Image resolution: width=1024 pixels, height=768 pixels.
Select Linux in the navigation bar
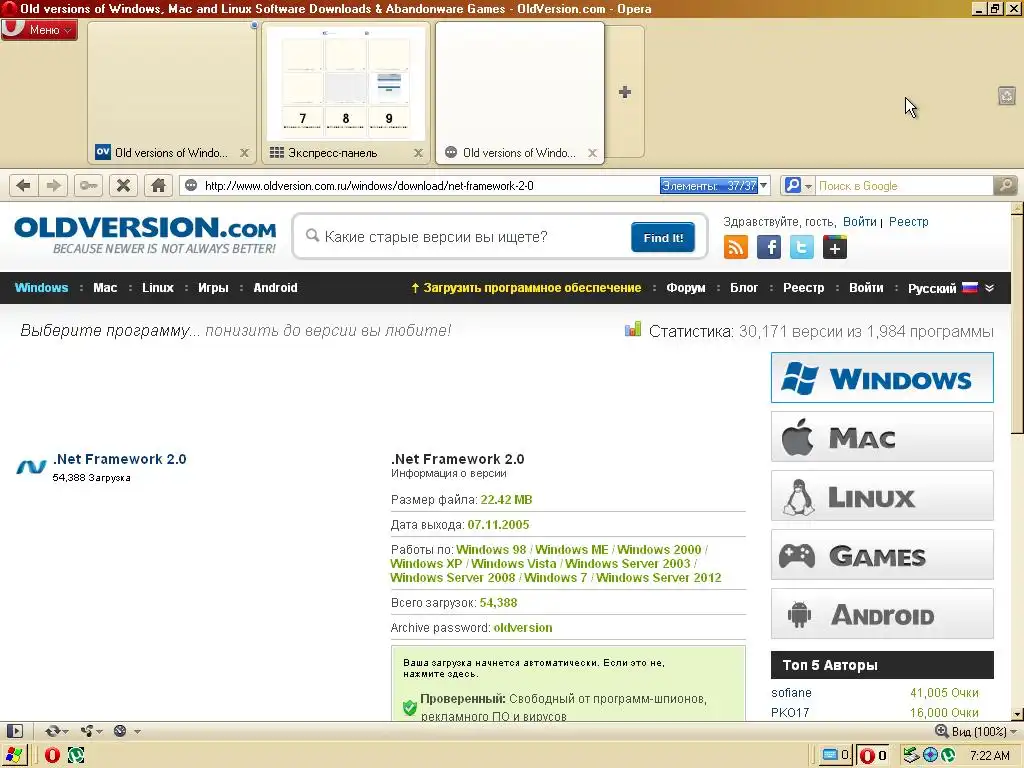158,288
